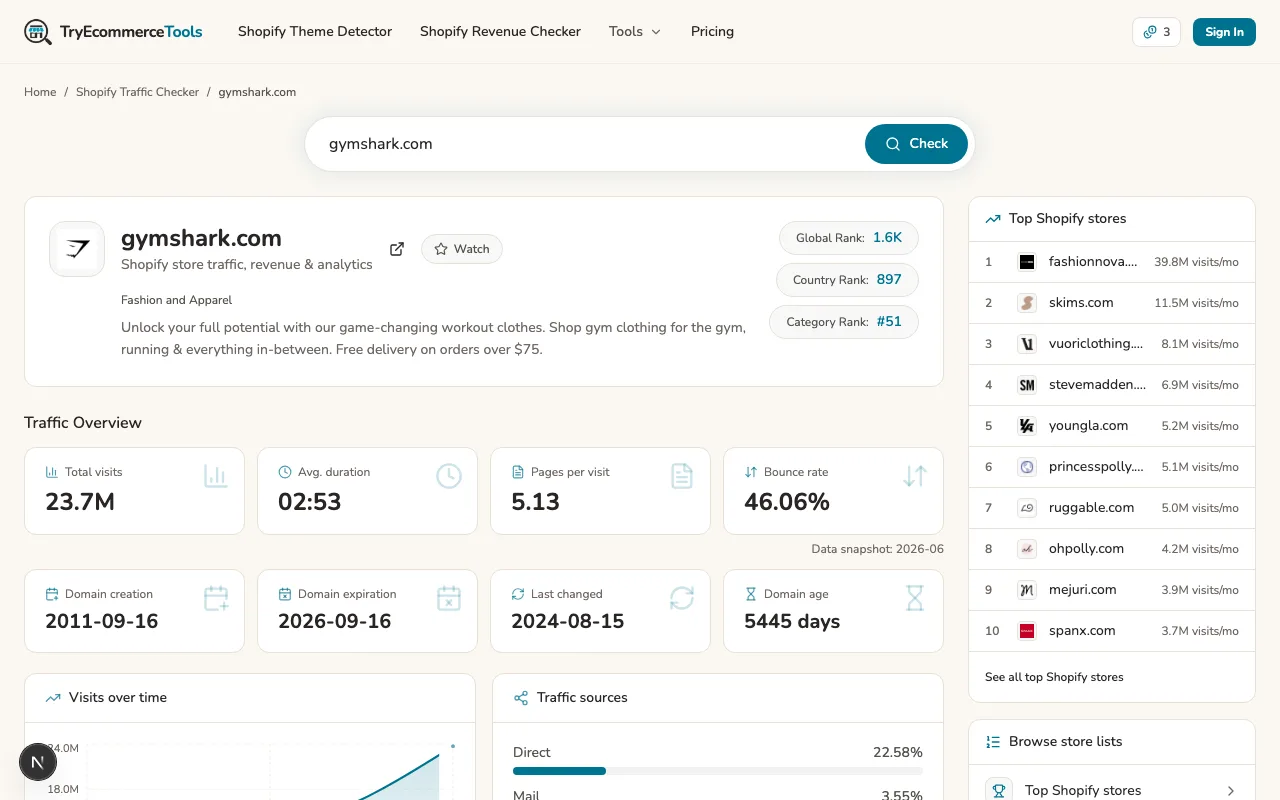Click the credits counter showing 3
This screenshot has width=1280, height=800.
pos(1156,32)
